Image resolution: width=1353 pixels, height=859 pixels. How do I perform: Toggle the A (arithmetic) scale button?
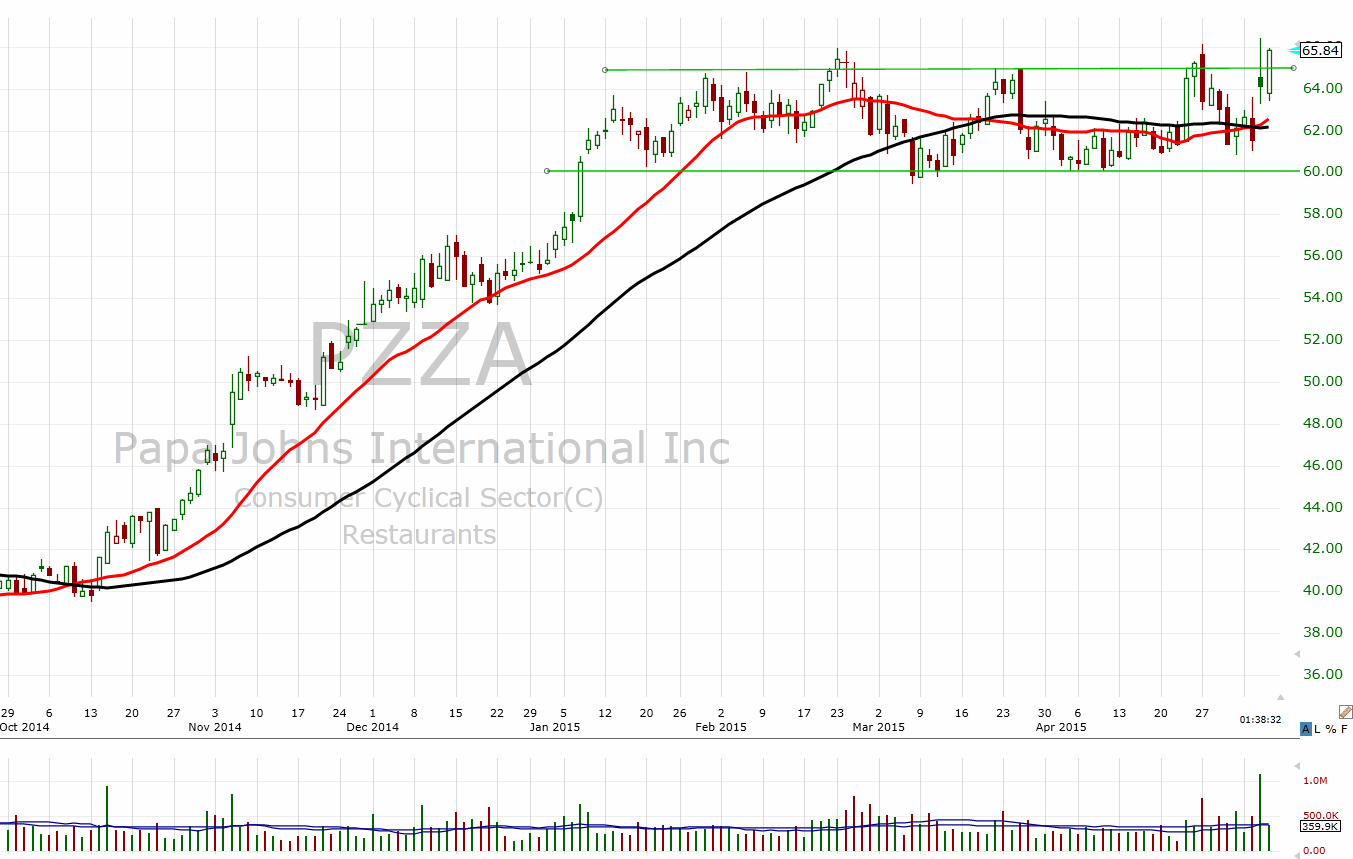(1306, 729)
